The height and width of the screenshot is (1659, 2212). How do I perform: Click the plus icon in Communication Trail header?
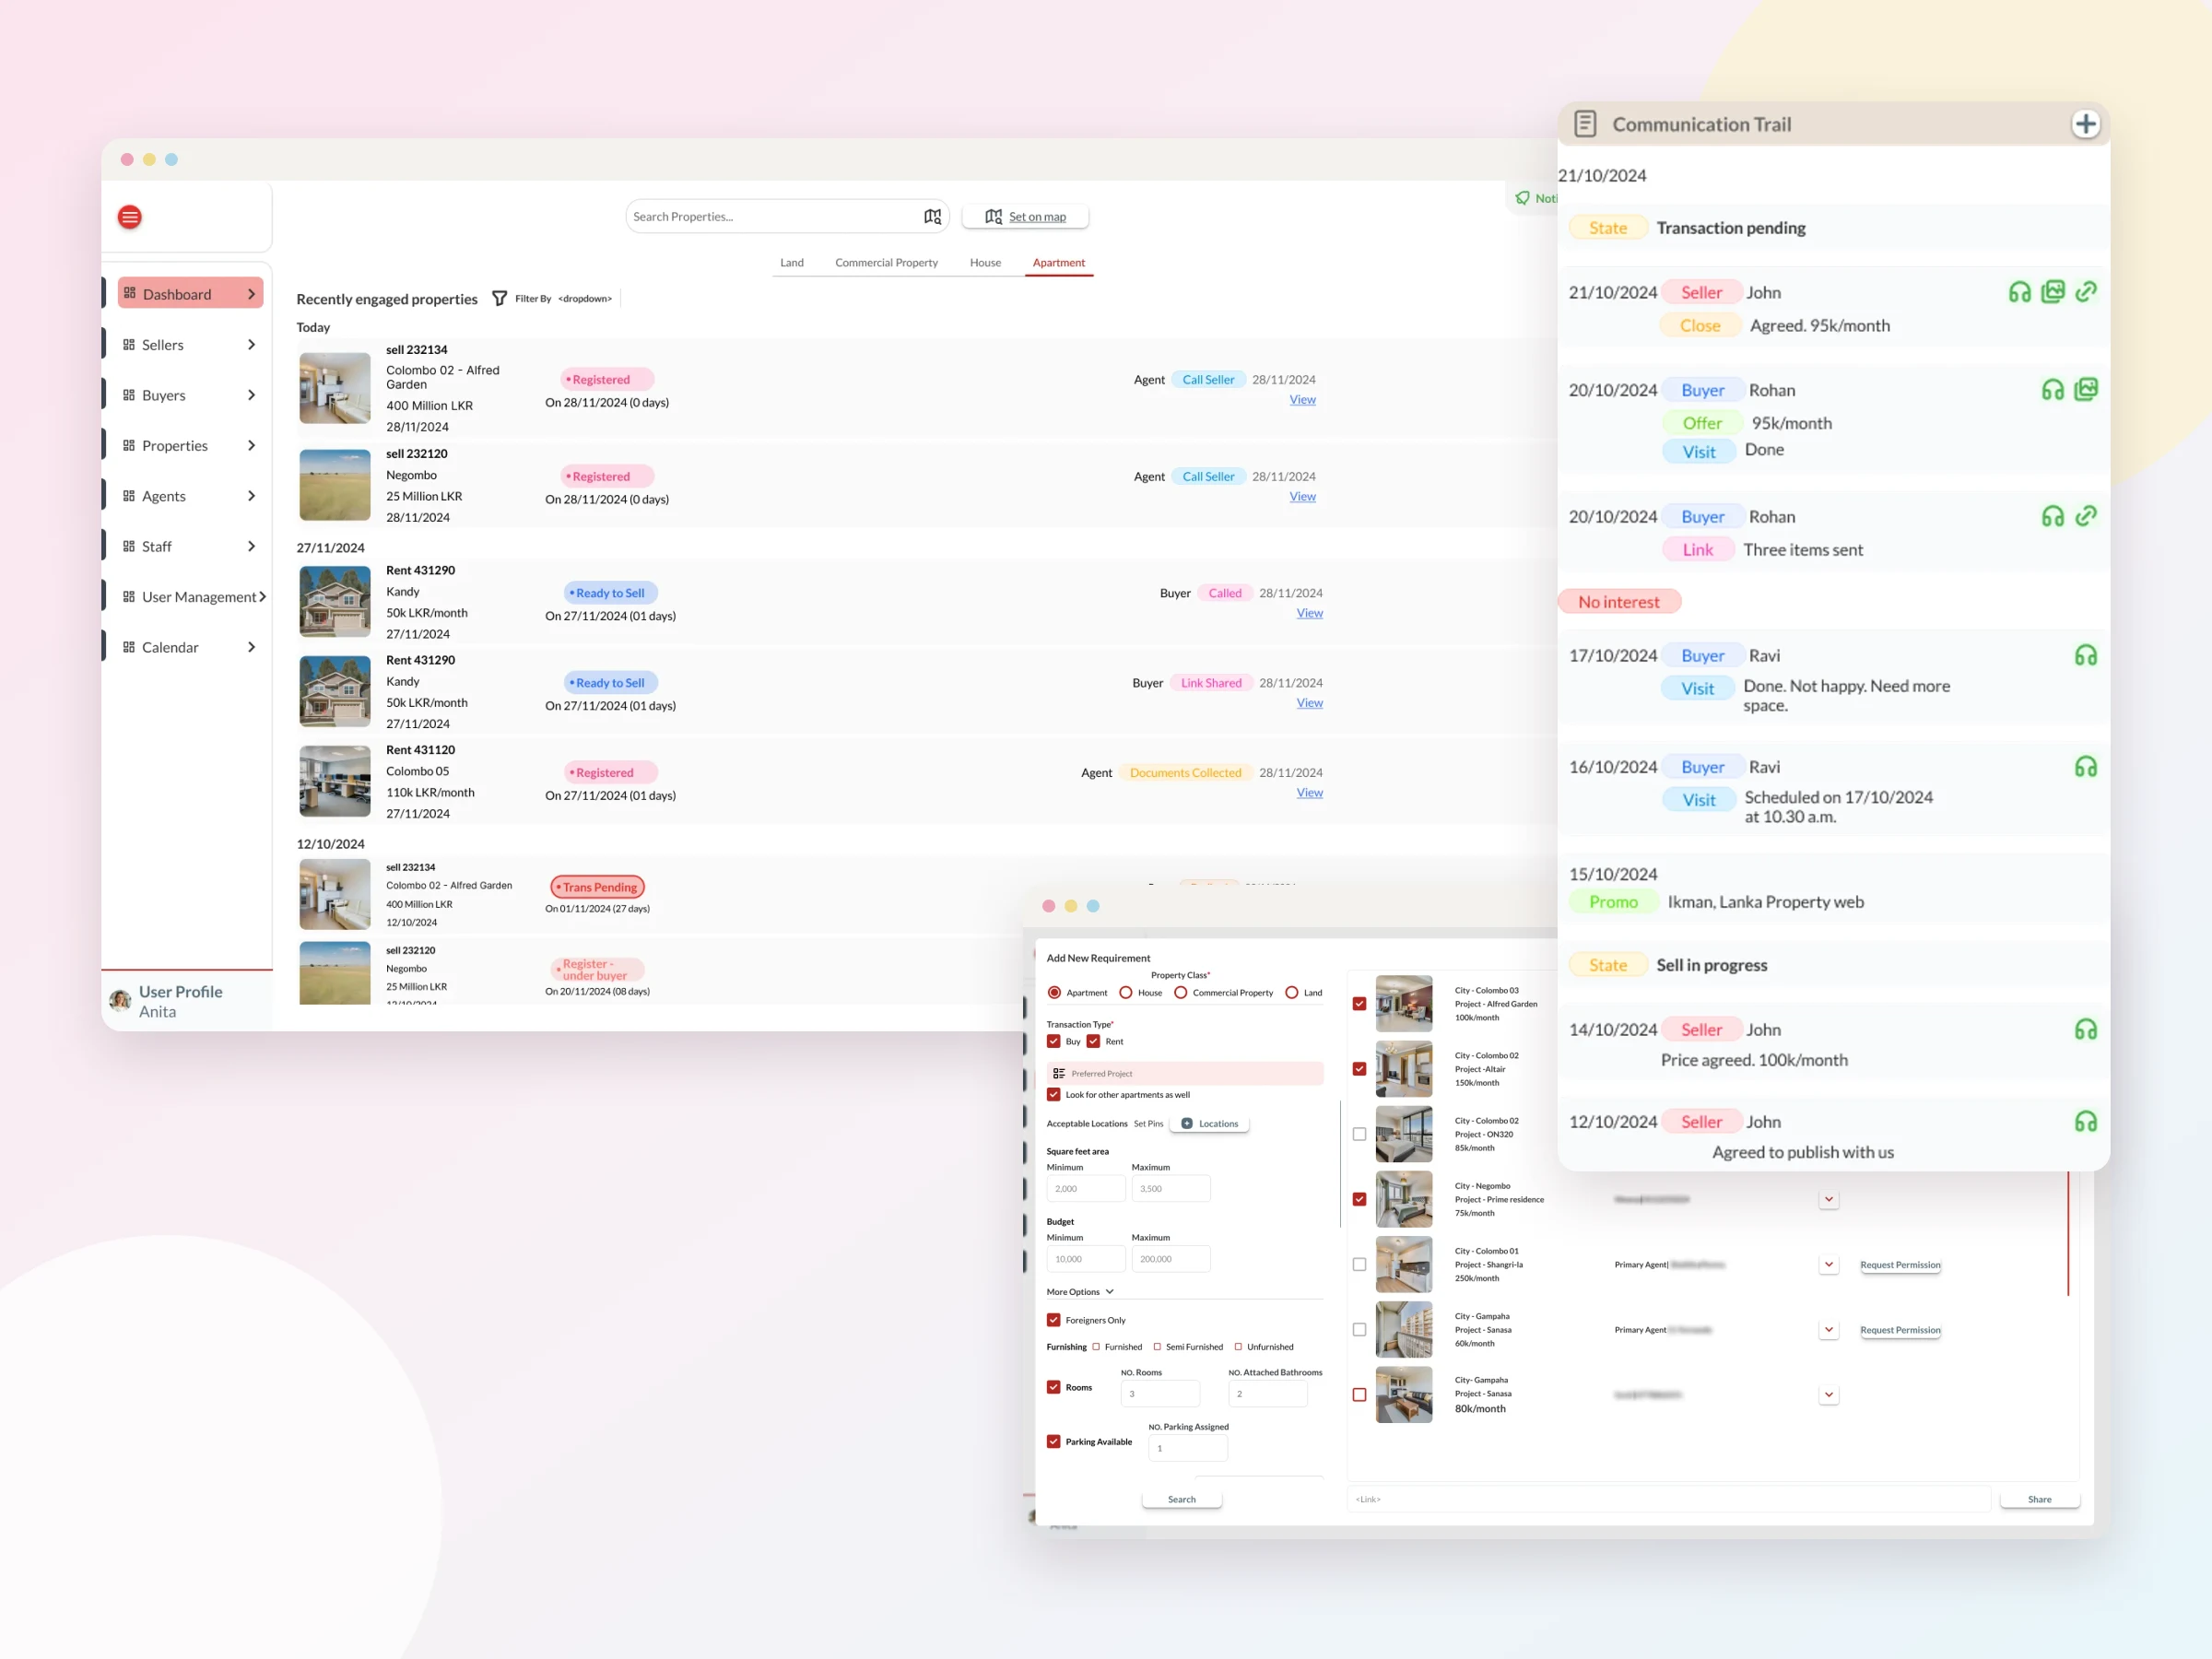2085,124
